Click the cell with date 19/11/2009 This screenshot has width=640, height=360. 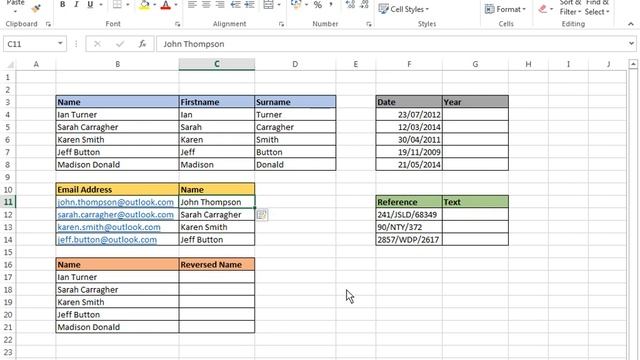click(x=409, y=152)
